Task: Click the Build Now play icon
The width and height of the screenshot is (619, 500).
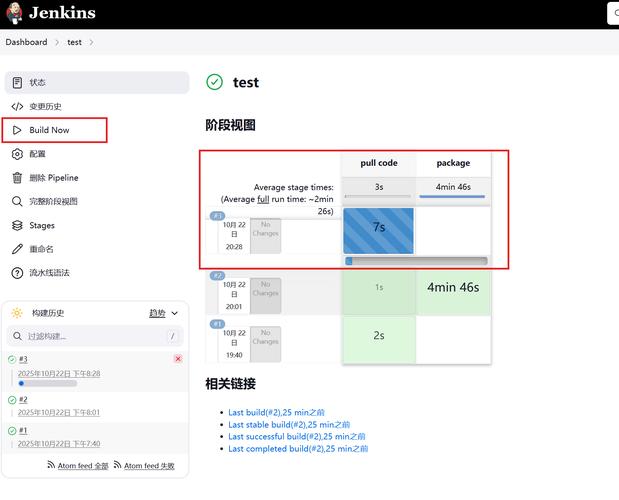Action: click(17, 130)
